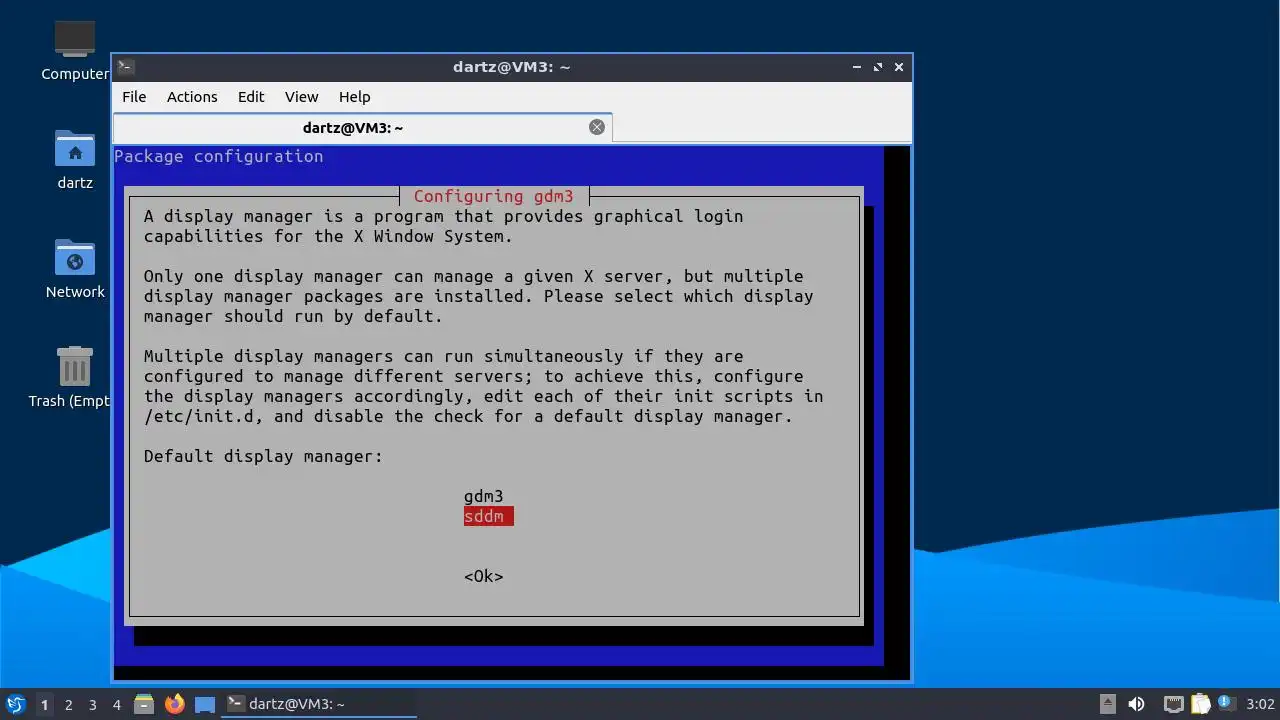Open the Computer desktop icon
Image resolution: width=1280 pixels, height=720 pixels.
[75, 51]
